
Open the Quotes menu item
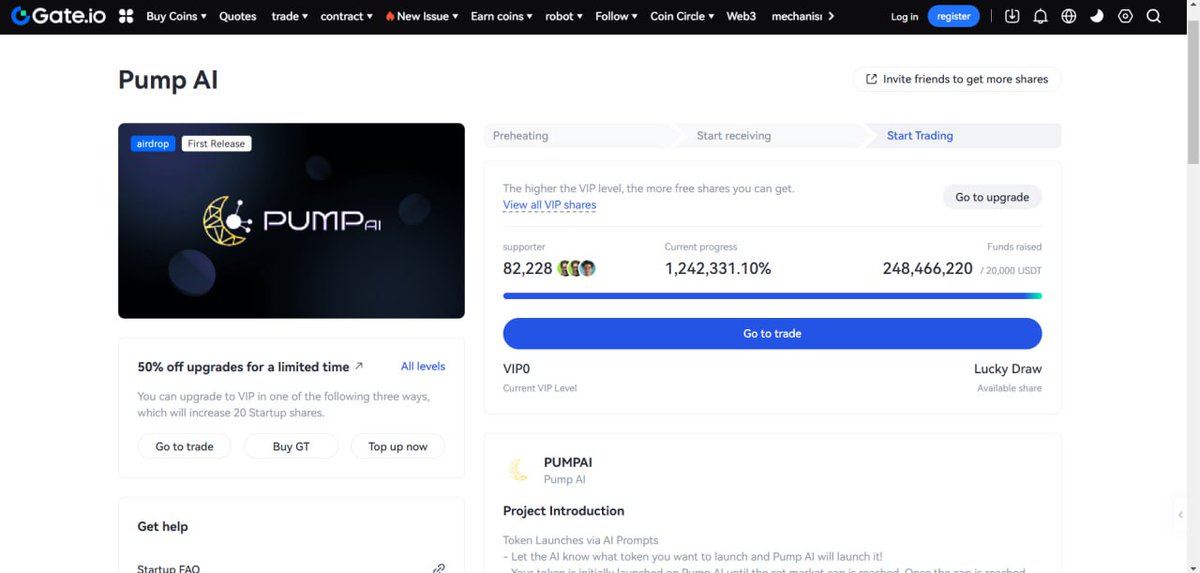coord(238,16)
